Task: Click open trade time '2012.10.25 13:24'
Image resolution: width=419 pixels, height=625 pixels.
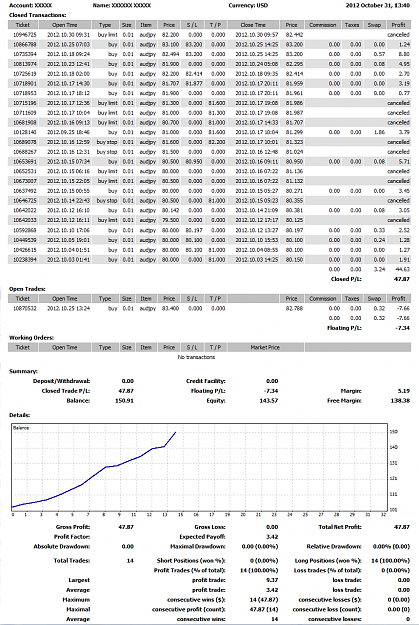Action: [69, 309]
